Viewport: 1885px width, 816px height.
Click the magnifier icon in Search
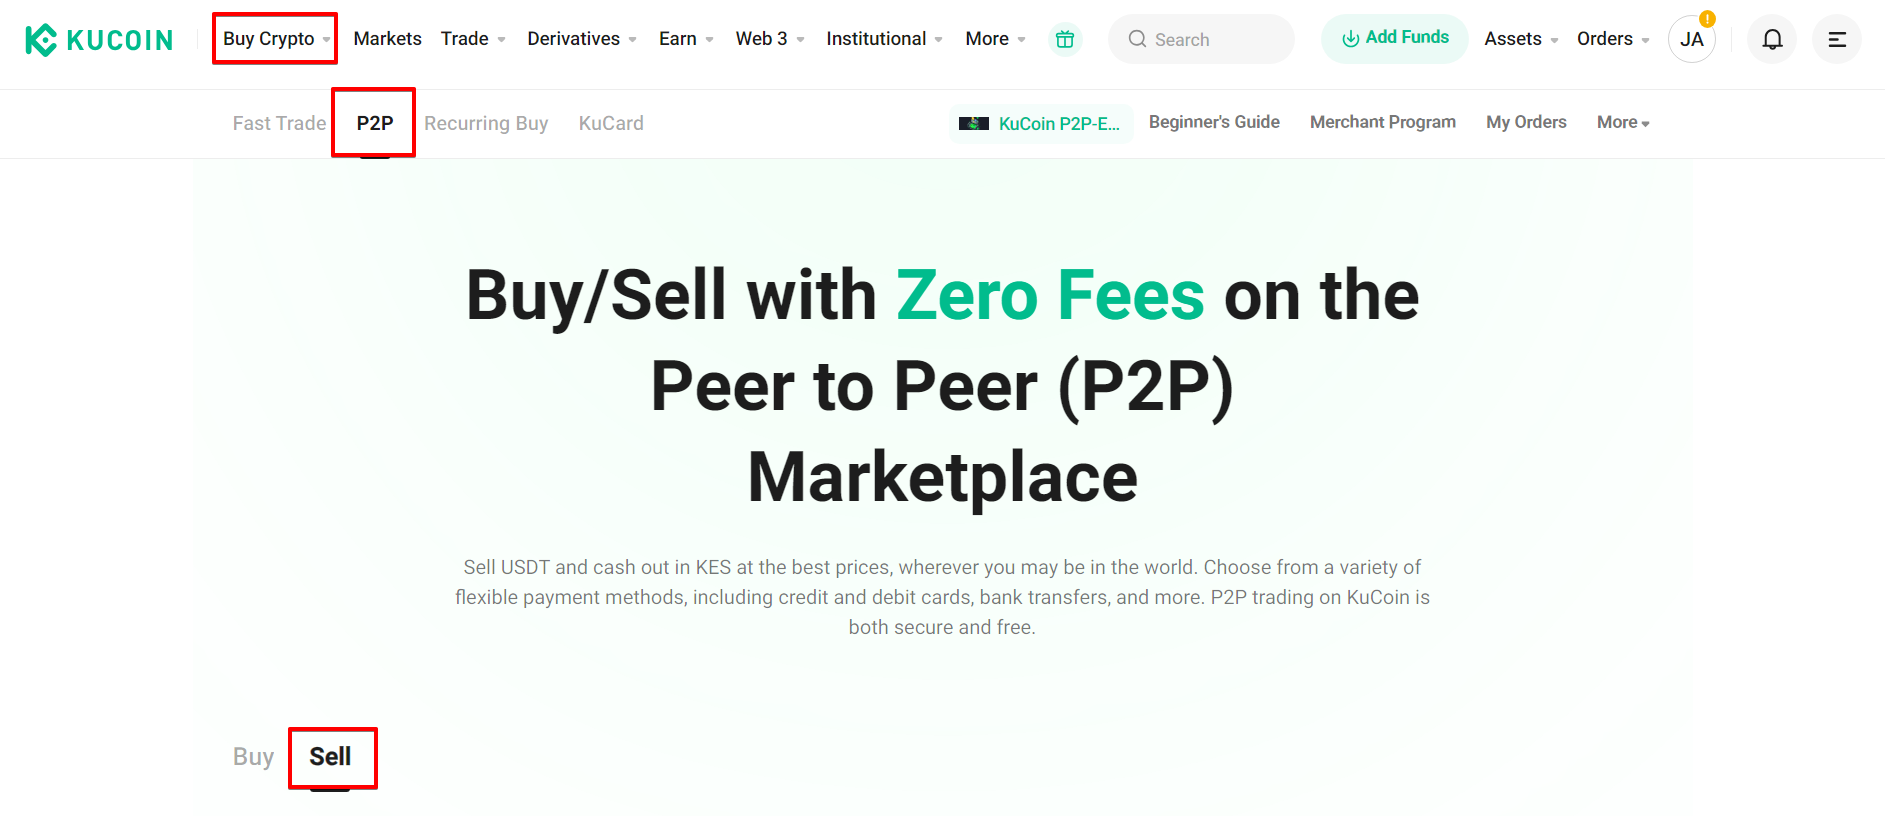[1137, 39]
